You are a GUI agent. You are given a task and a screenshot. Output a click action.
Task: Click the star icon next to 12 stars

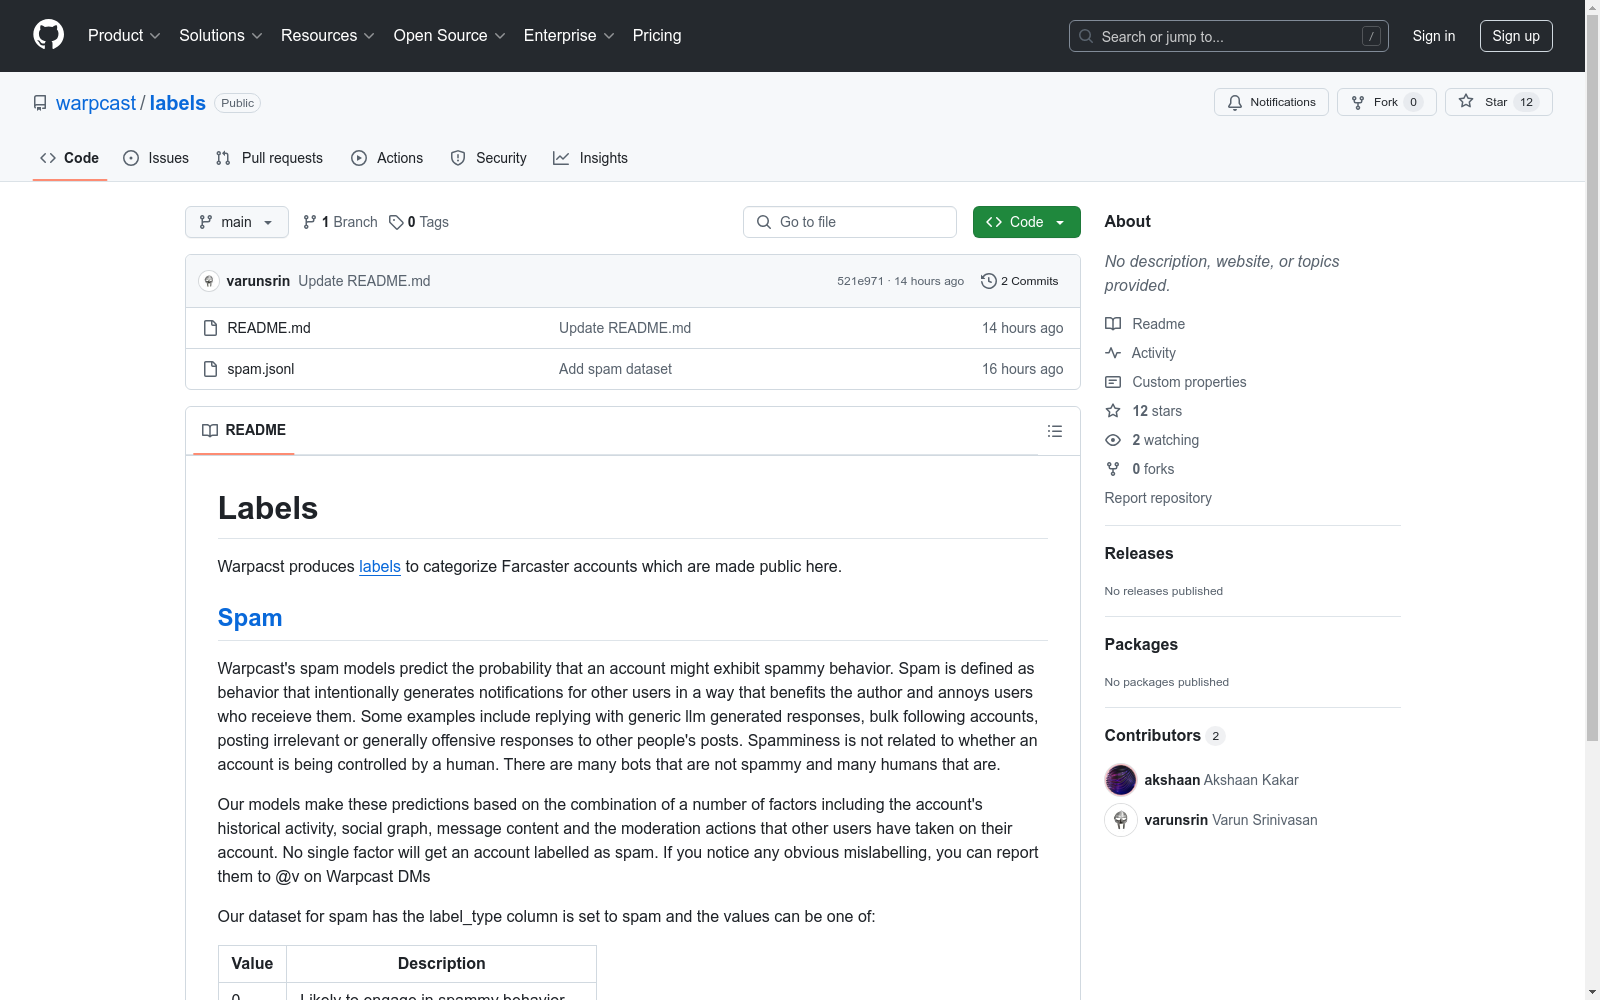(x=1113, y=411)
